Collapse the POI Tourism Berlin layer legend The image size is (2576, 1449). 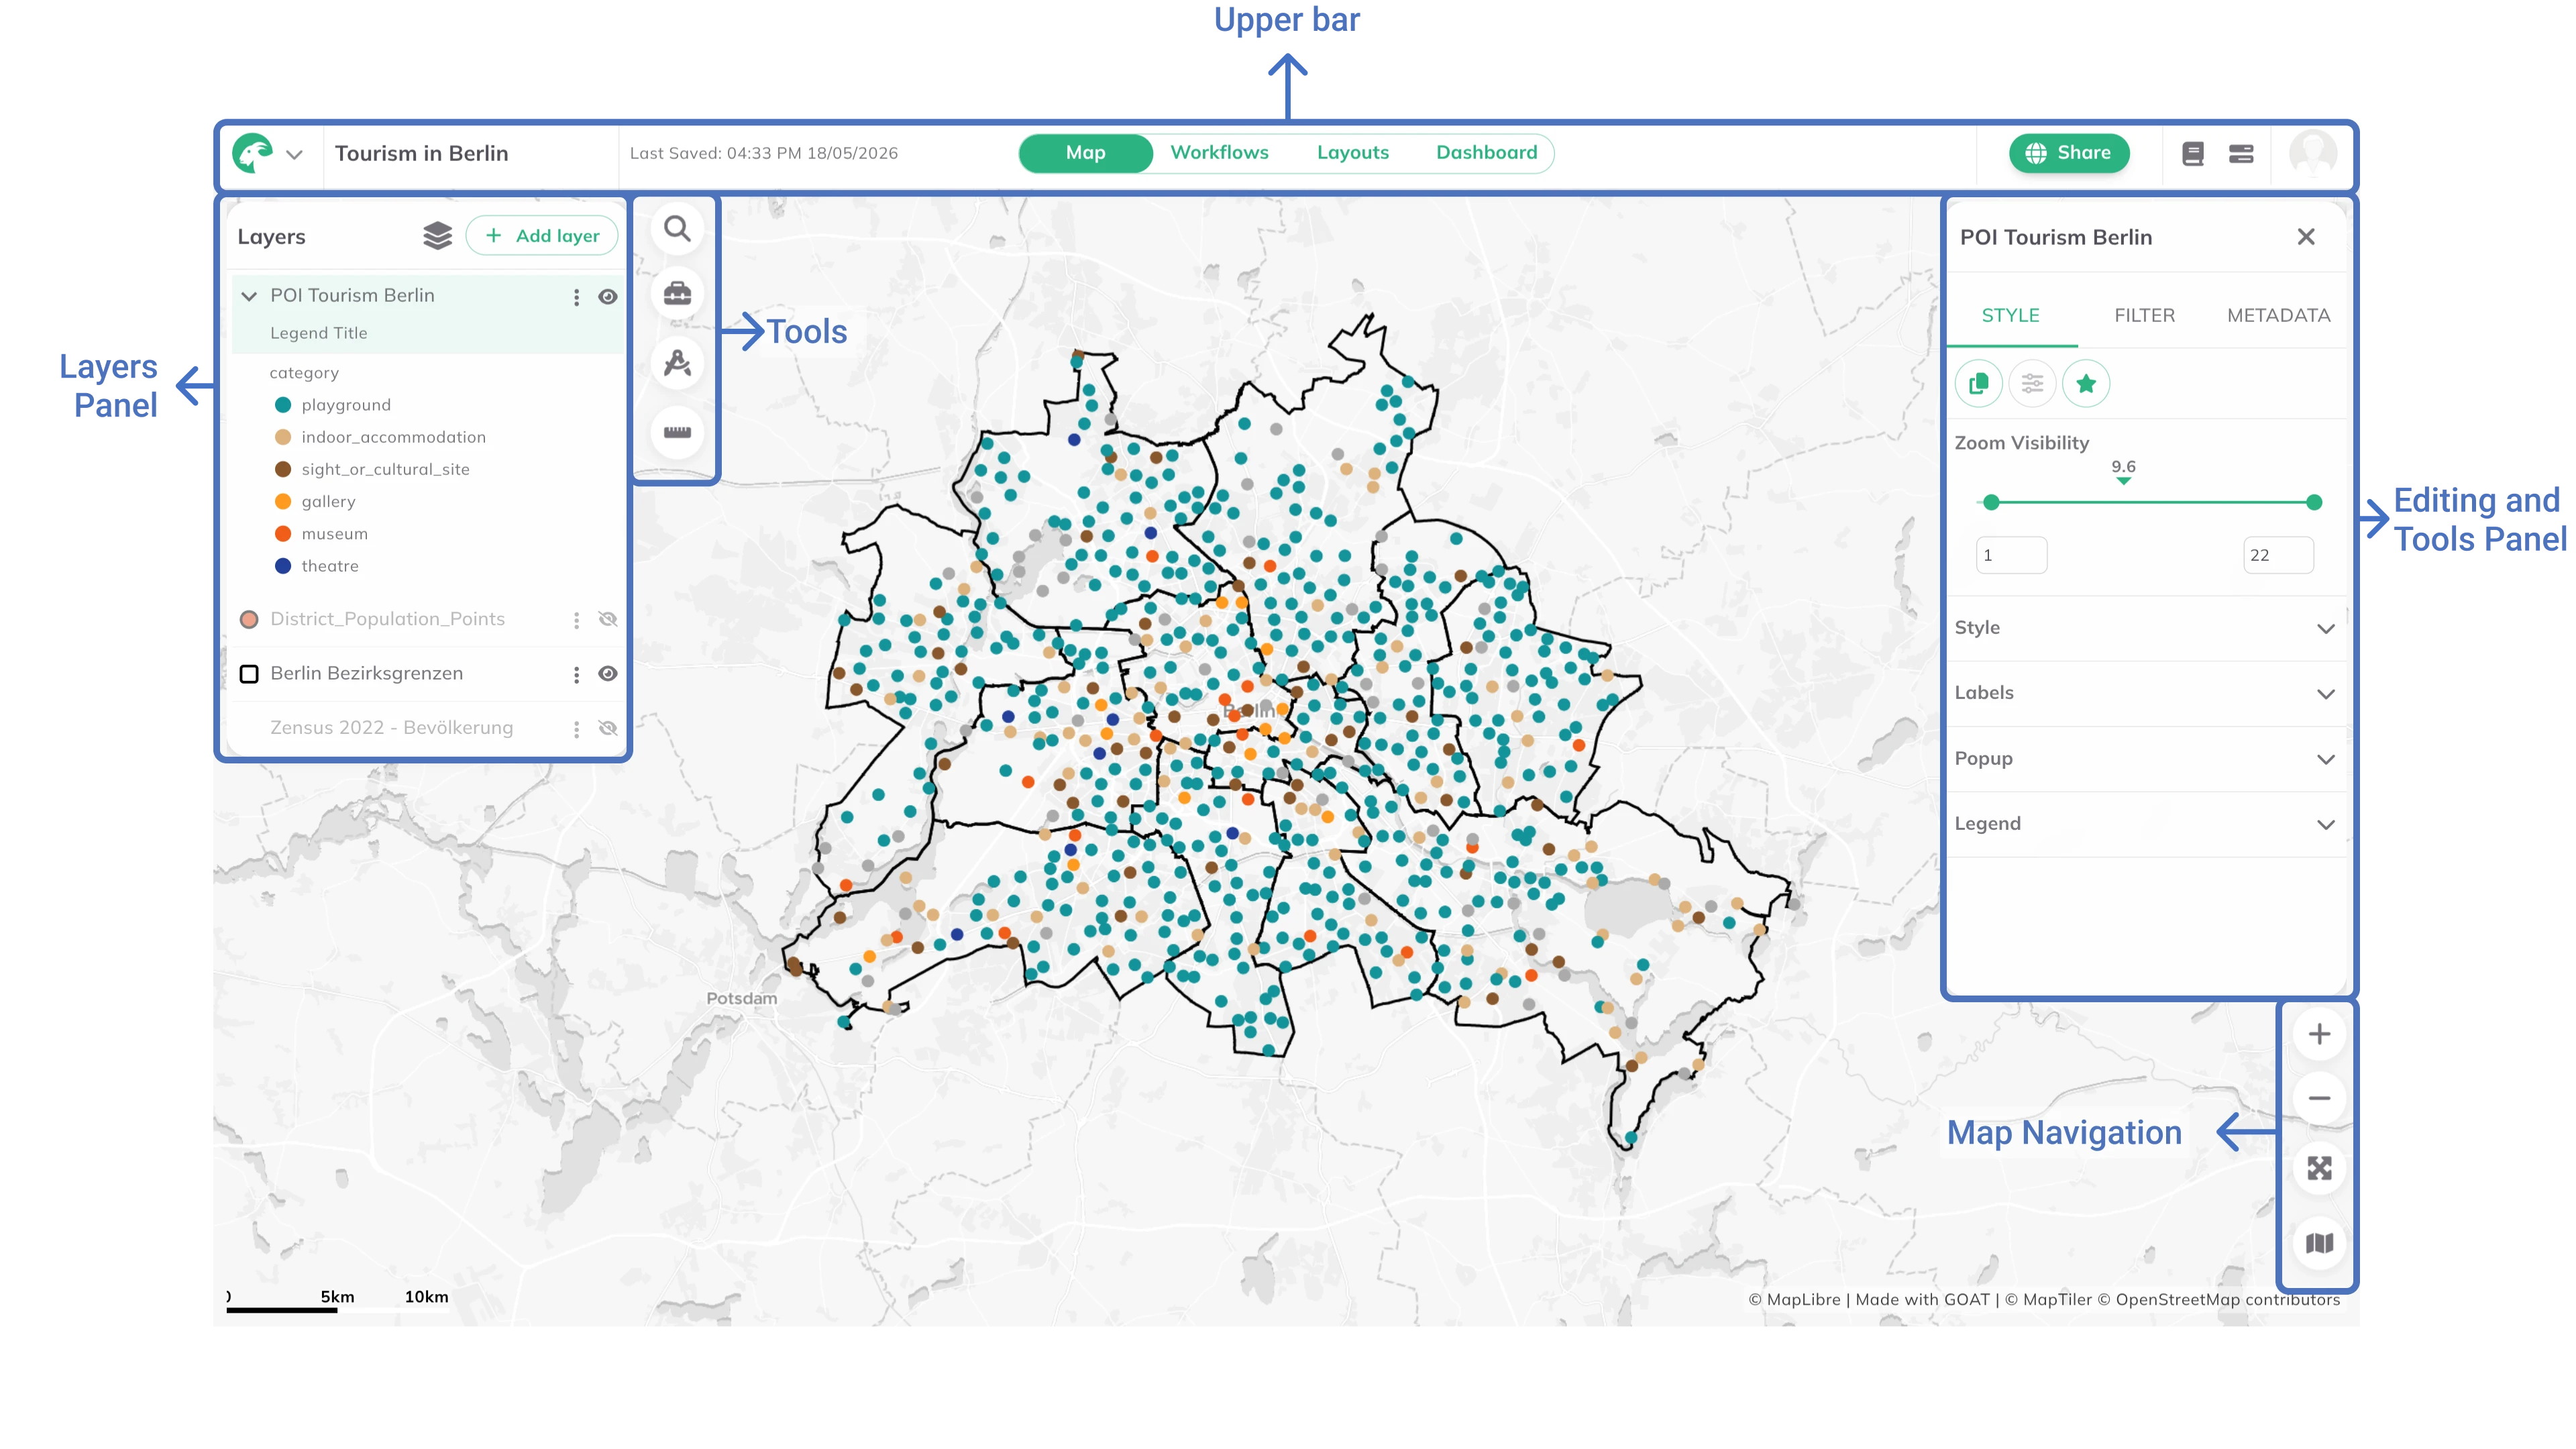249,296
